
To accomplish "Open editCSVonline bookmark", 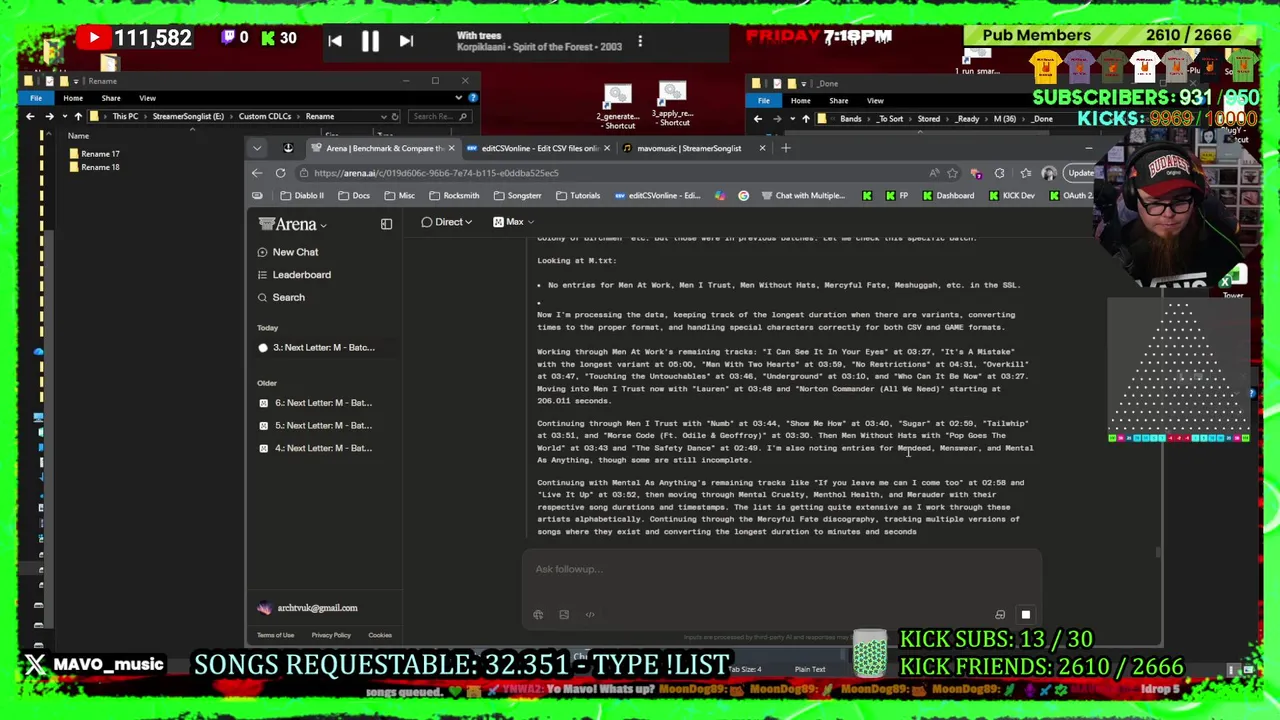I will [657, 196].
